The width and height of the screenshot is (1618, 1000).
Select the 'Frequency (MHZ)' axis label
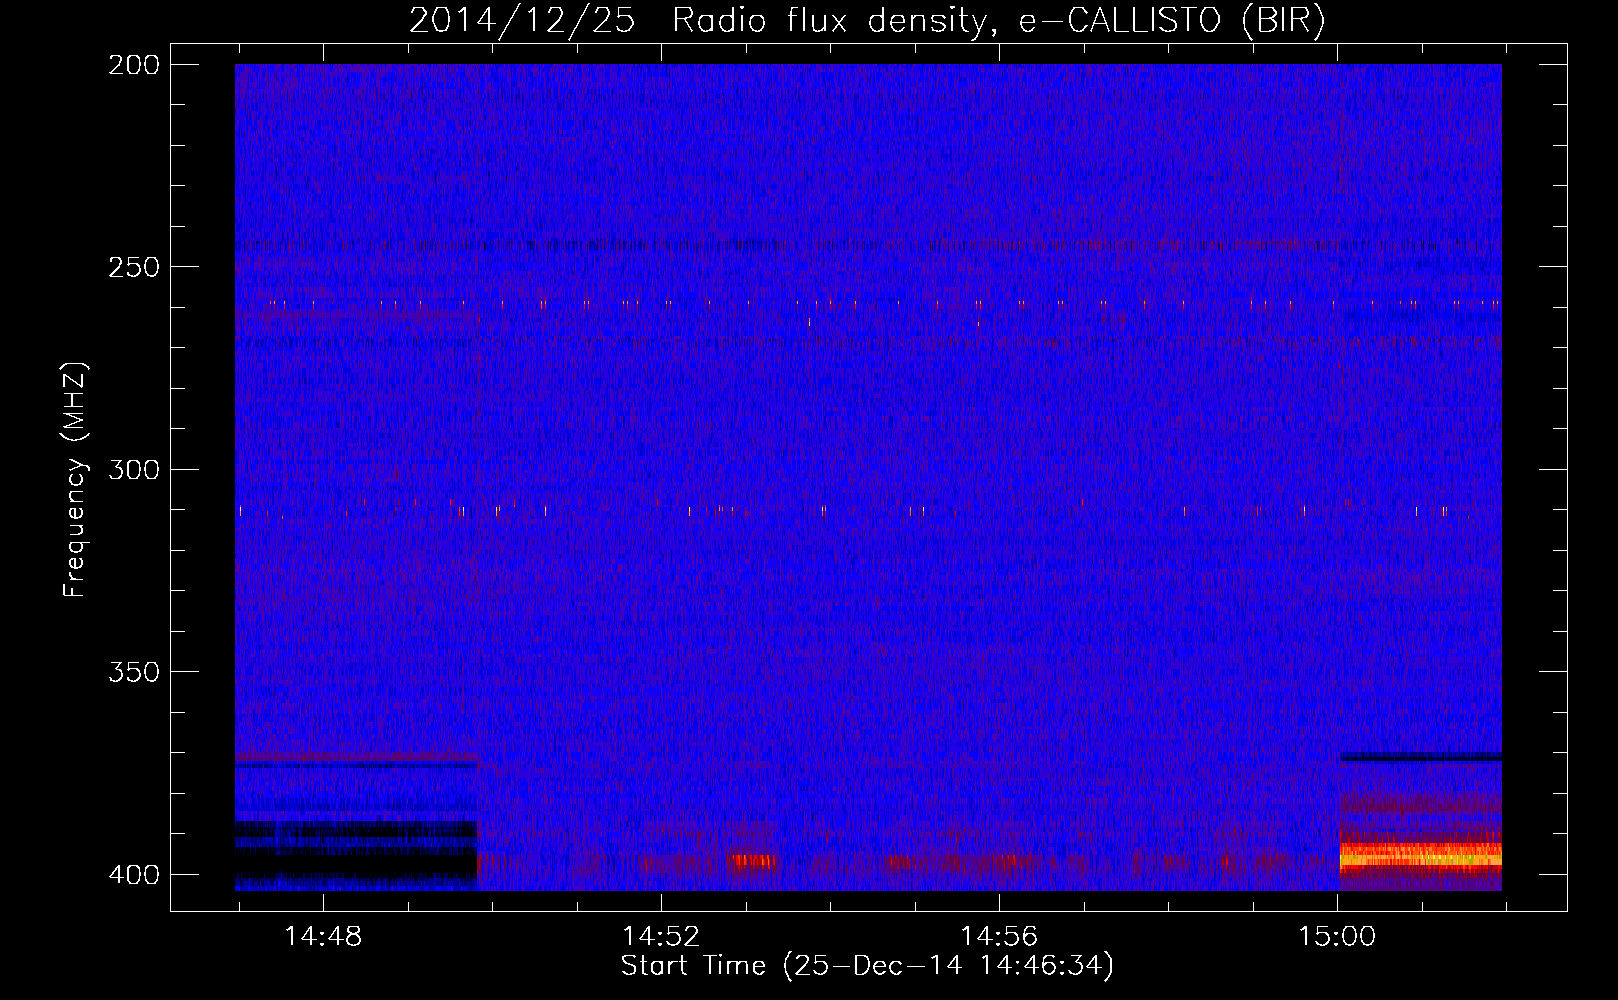pyautogui.click(x=75, y=480)
